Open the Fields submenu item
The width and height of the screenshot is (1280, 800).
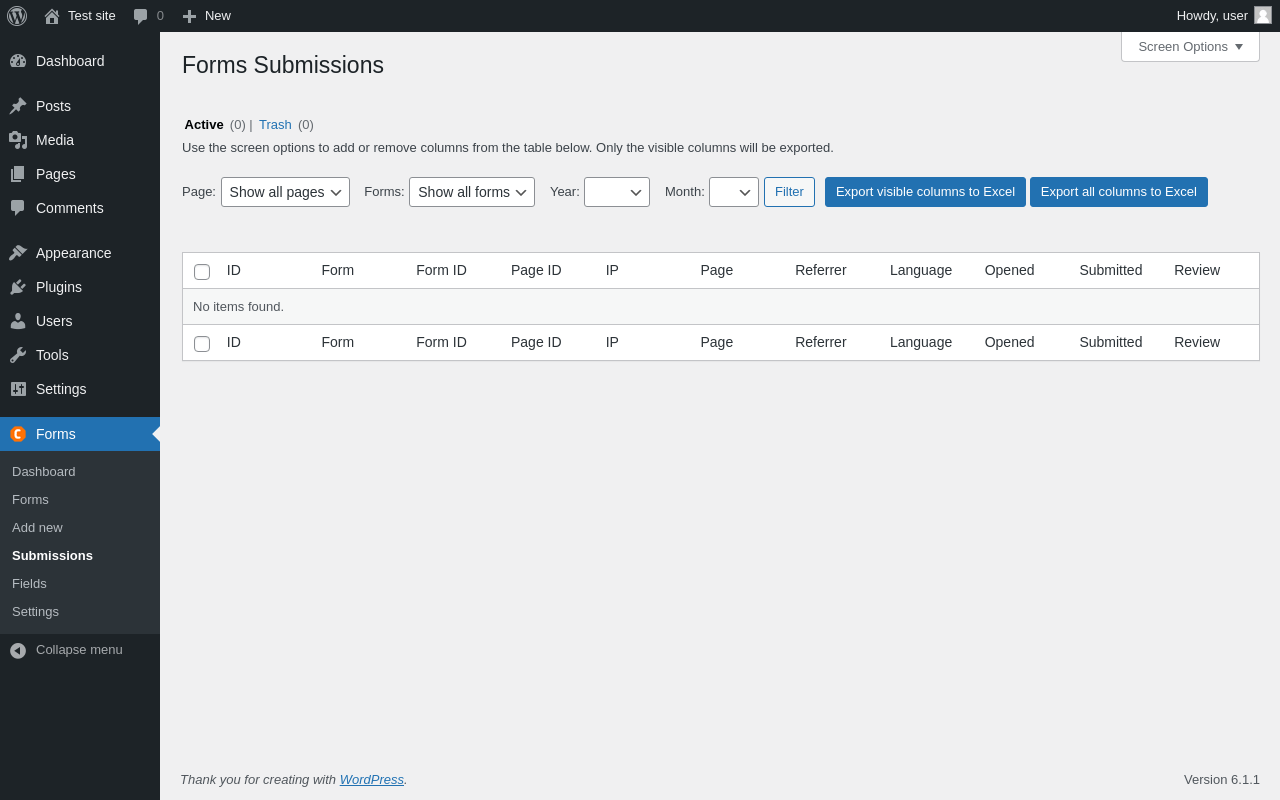coord(29,583)
